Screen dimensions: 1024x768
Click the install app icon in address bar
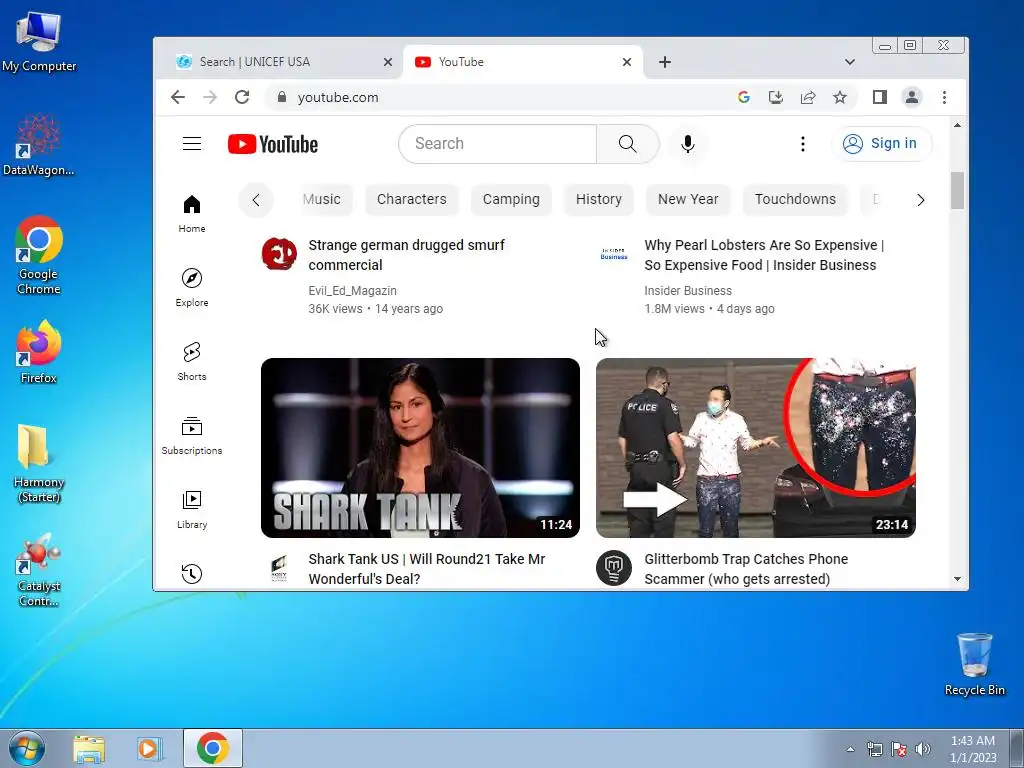776,97
